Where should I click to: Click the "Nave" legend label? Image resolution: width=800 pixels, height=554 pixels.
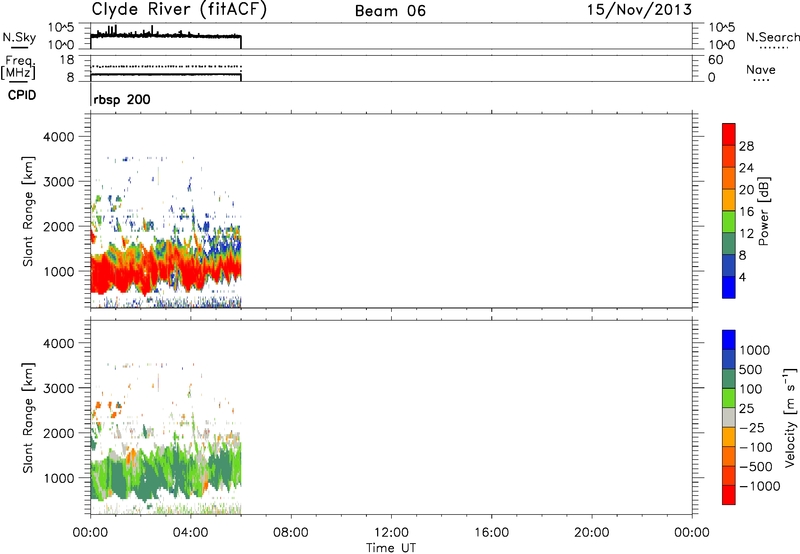761,69
